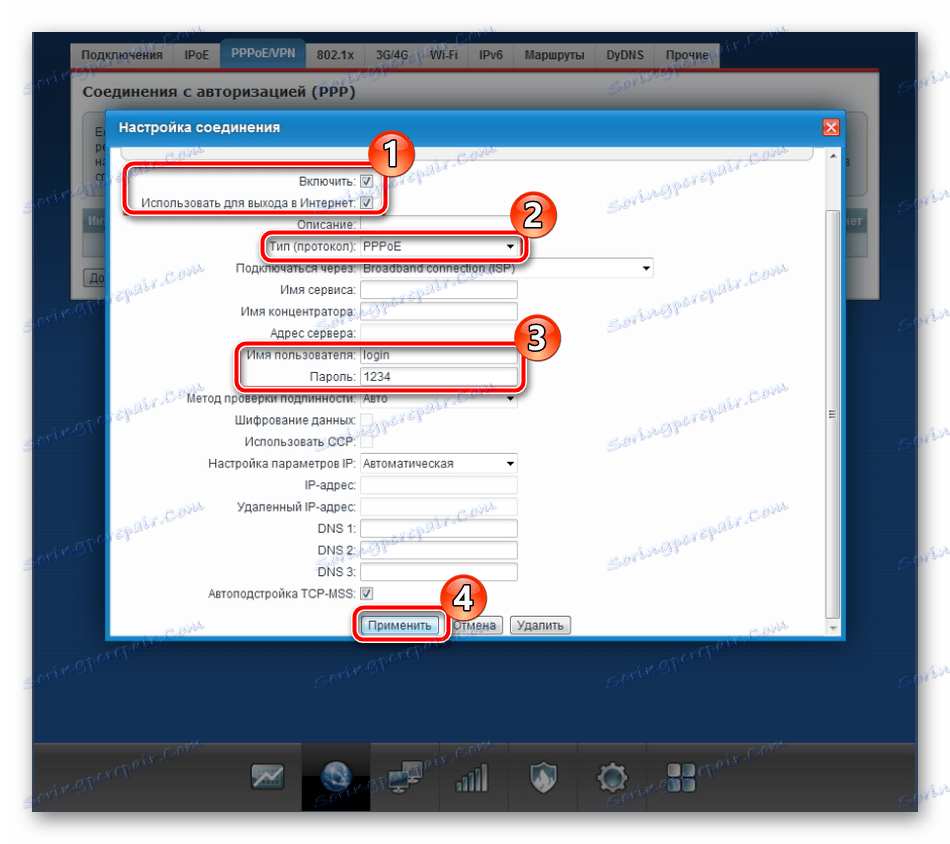950x844 pixels.
Task: Switch to the 'Прочие' tab
Action: pyautogui.click(x=687, y=55)
